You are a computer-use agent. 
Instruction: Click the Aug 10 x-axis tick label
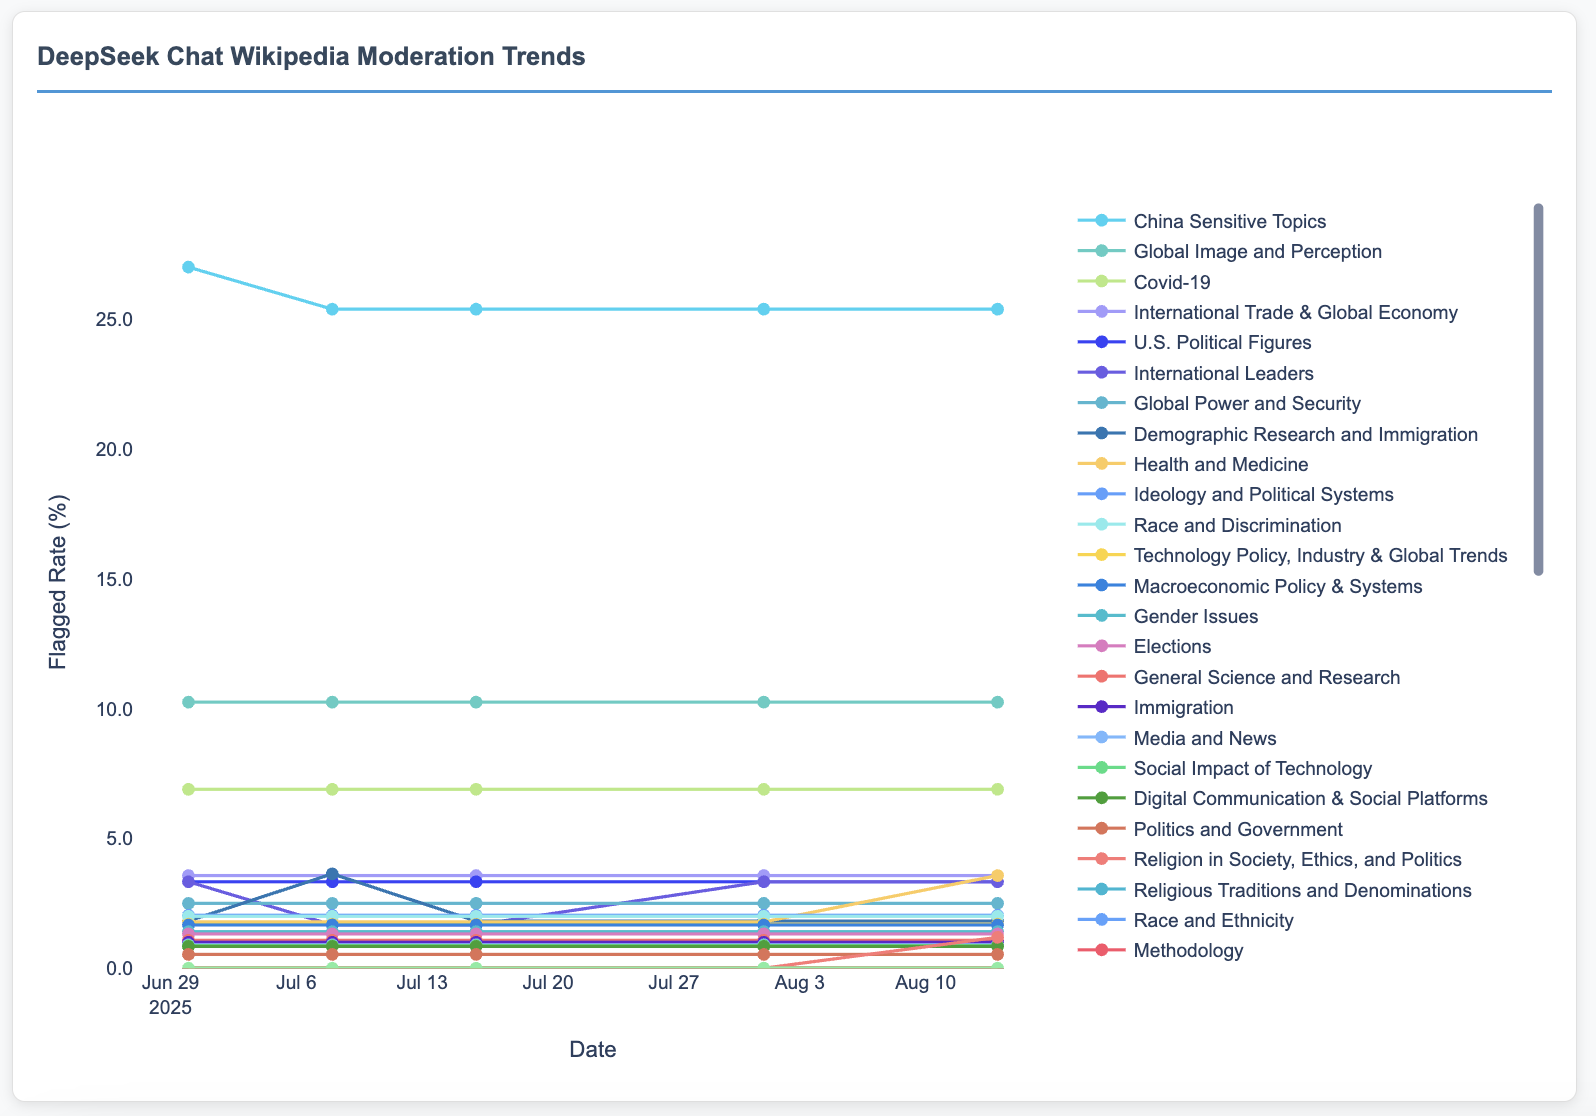926,983
